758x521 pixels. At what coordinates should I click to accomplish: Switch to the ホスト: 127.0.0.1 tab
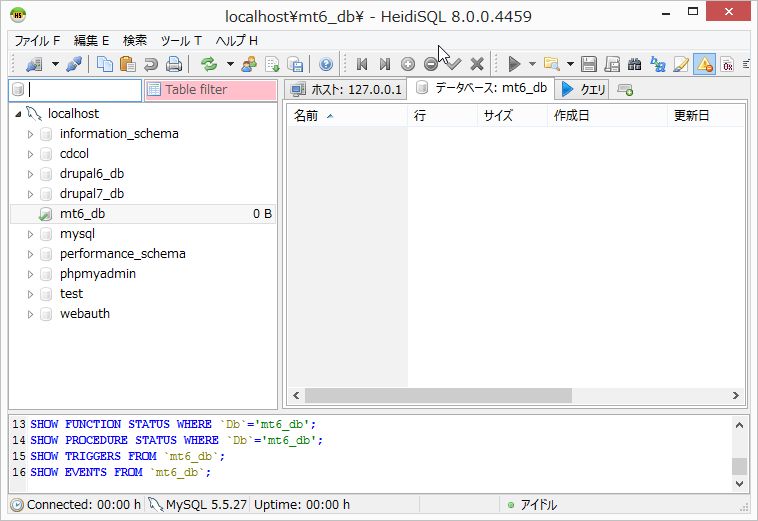(x=346, y=90)
